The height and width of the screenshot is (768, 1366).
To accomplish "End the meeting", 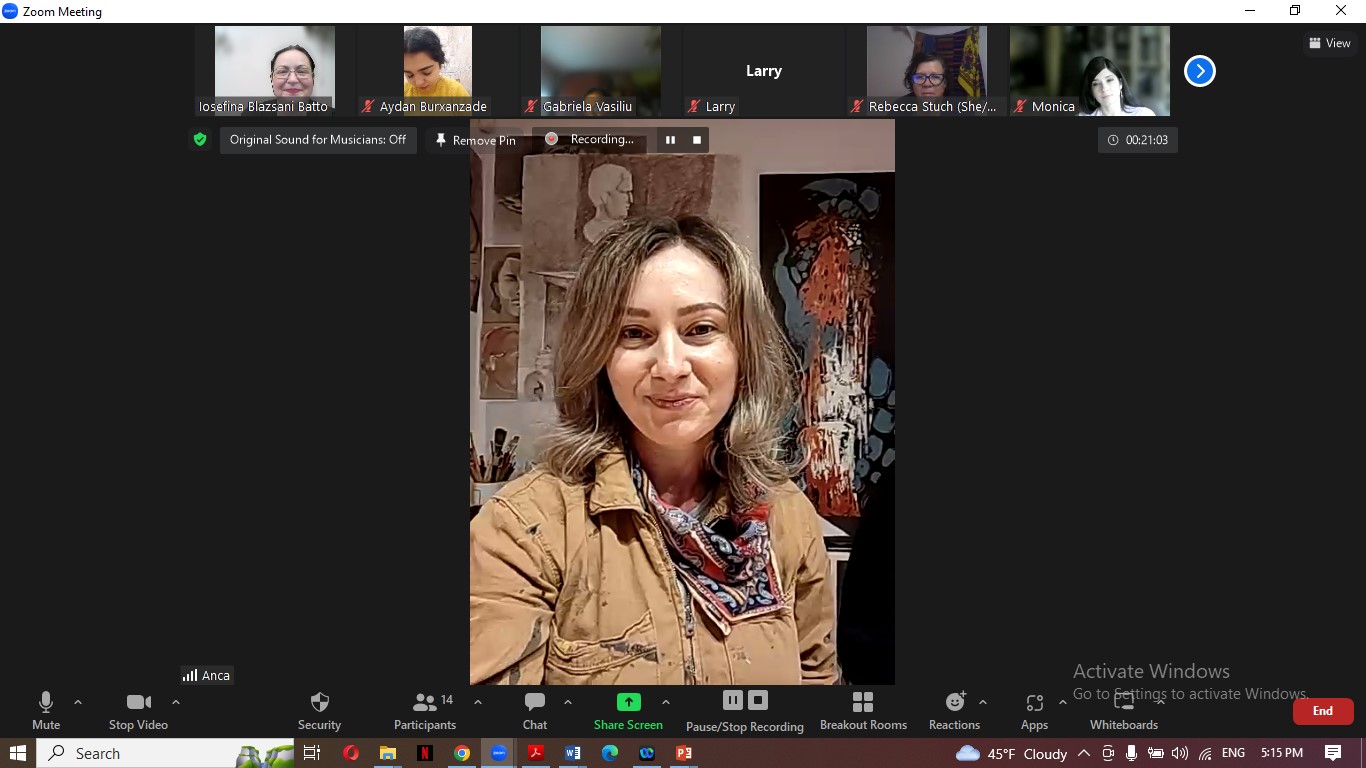I will click(x=1323, y=711).
